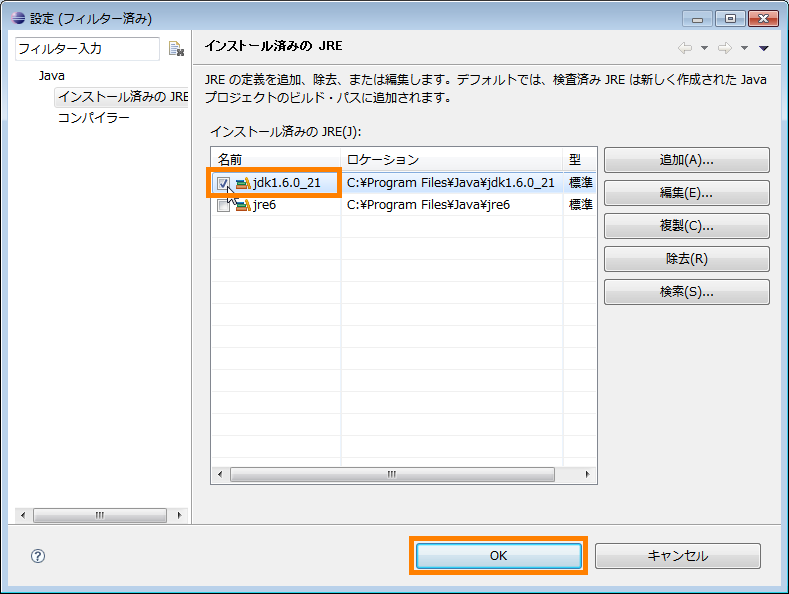Screen dimensions: 789x594
Task: Open the back history dropdown arrow
Action: pyautogui.click(x=704, y=48)
